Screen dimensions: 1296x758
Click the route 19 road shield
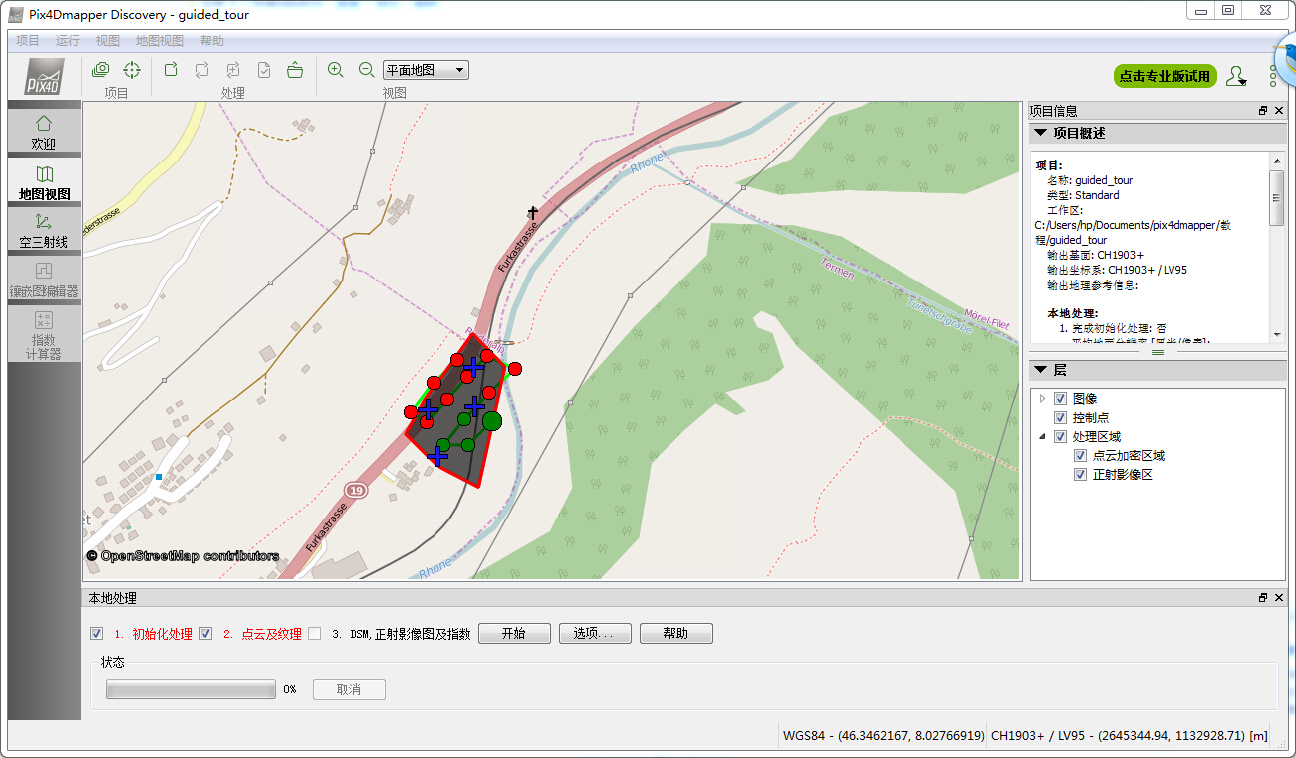pyautogui.click(x=355, y=490)
